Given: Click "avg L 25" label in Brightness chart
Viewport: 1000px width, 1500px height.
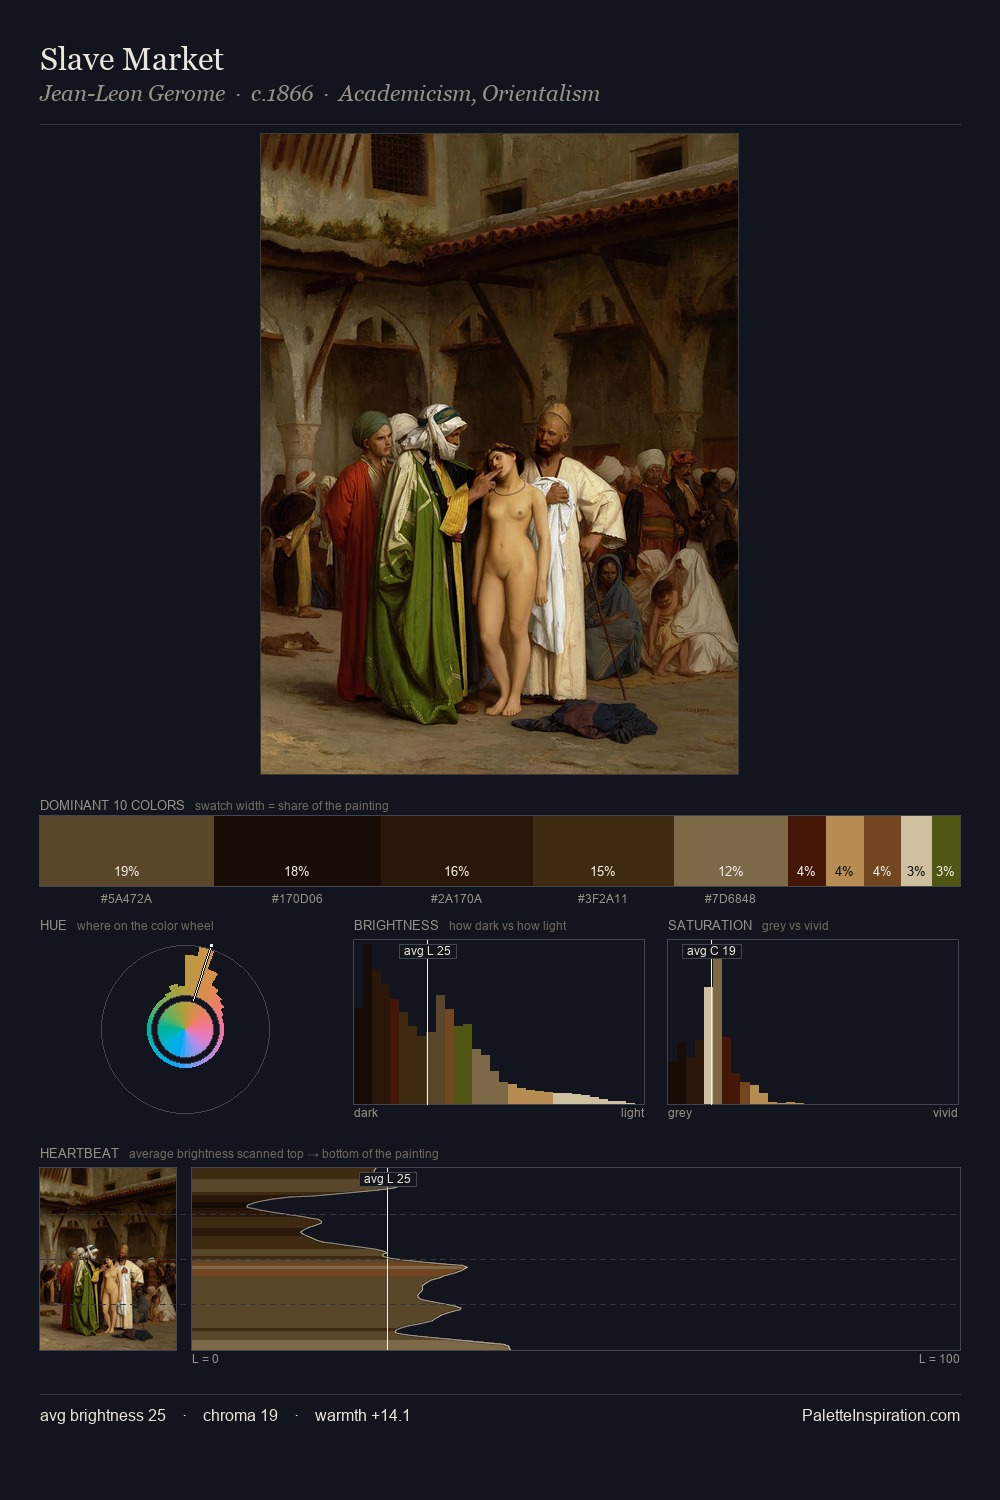Looking at the screenshot, I should pos(427,951).
